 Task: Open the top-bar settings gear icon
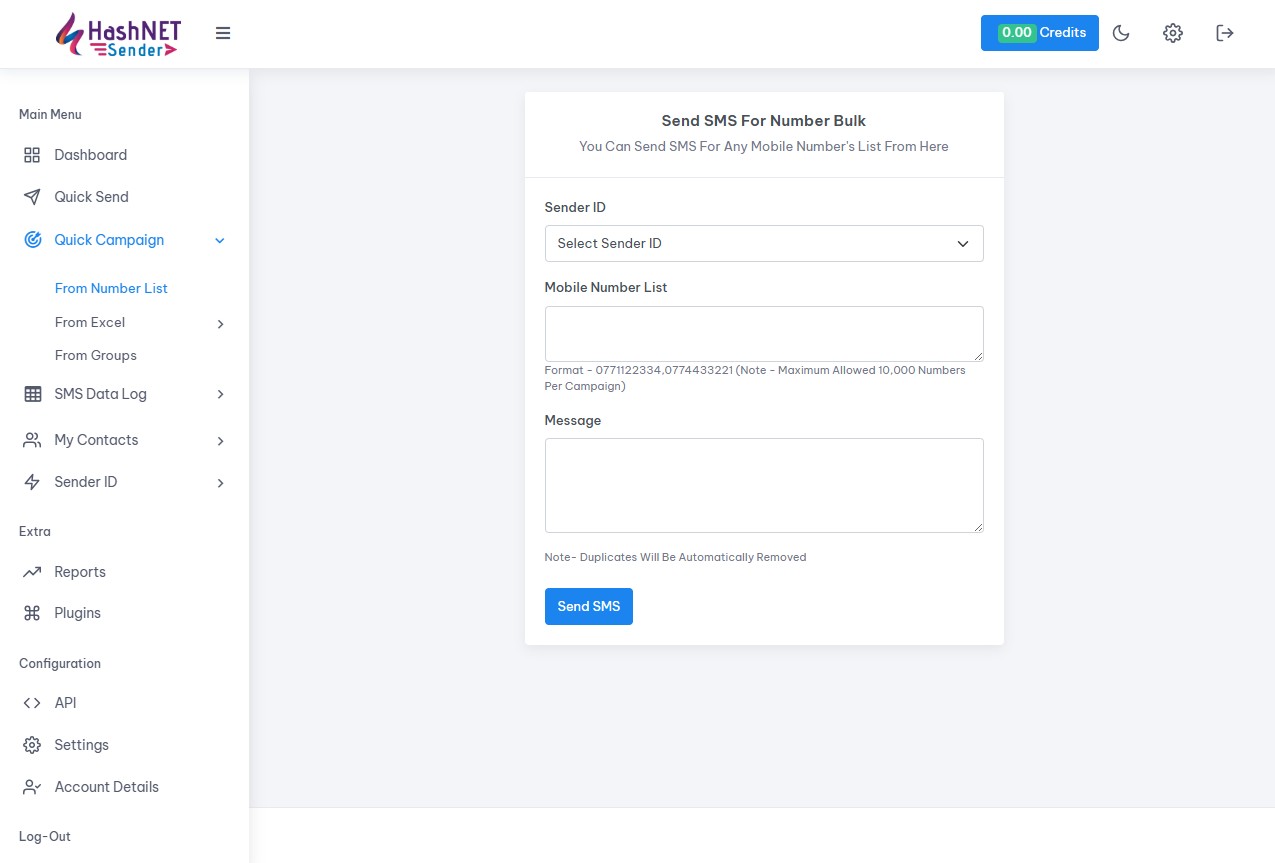click(1172, 33)
